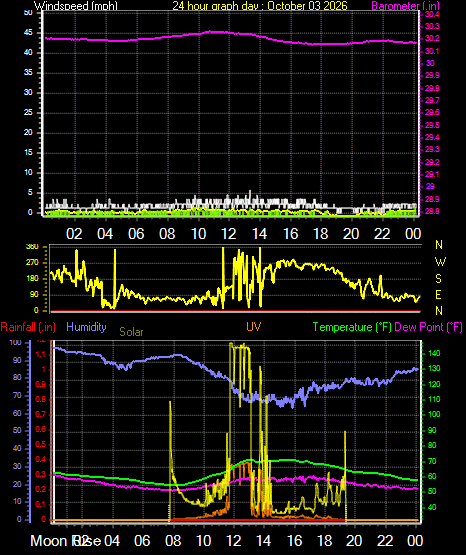Click the 100 humidity scale value
This screenshot has height=555, width=466.
(16, 342)
